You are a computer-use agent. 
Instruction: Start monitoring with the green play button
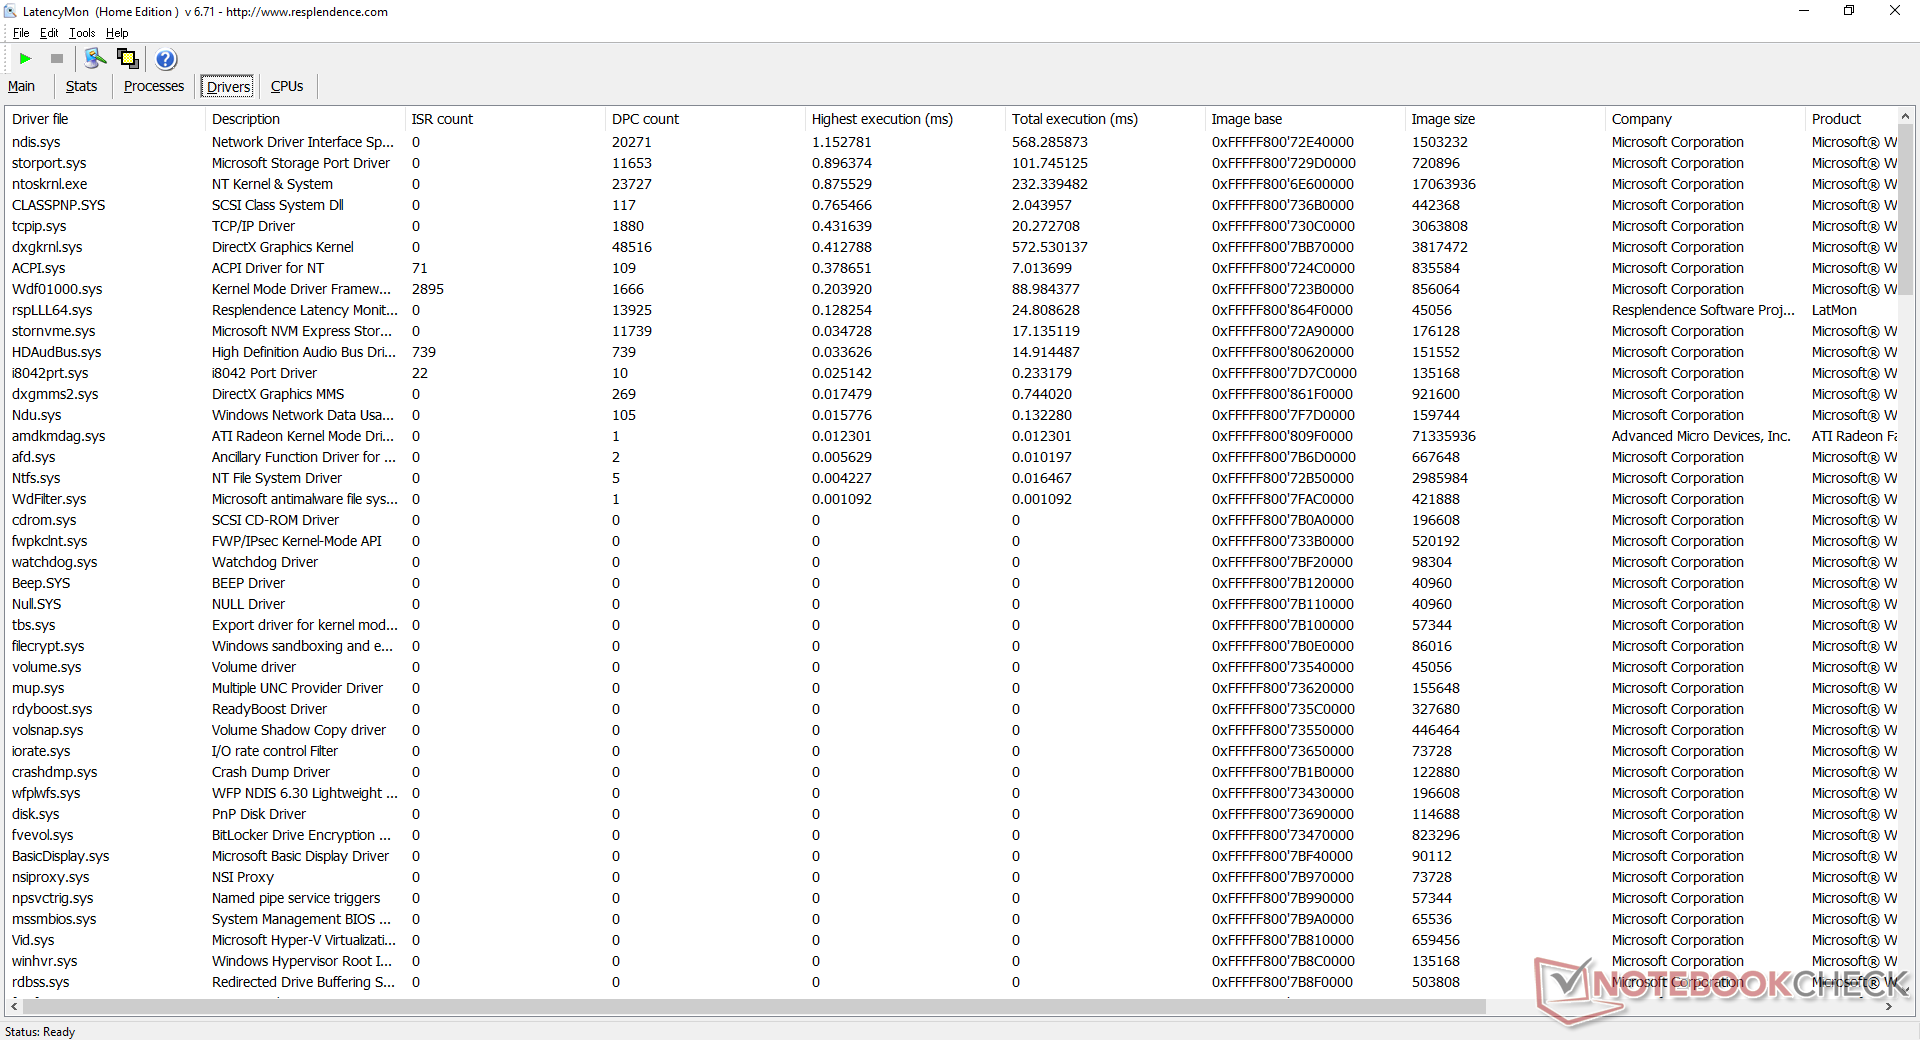(x=26, y=59)
